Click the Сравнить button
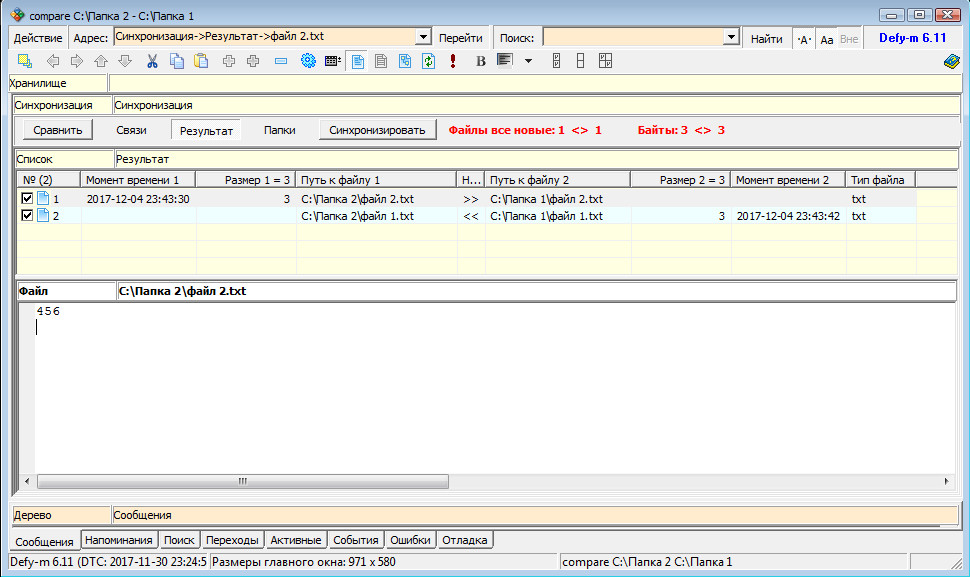970x577 pixels. tap(58, 130)
